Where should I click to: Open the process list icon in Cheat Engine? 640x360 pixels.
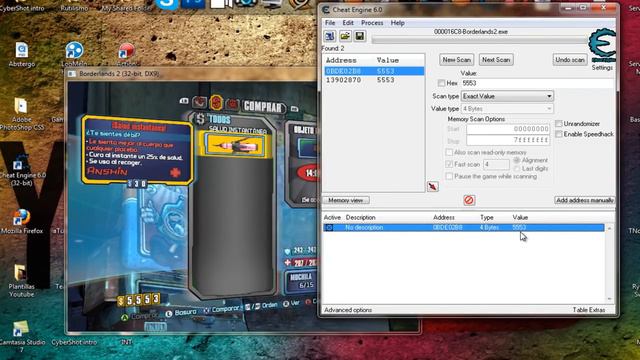(x=330, y=36)
